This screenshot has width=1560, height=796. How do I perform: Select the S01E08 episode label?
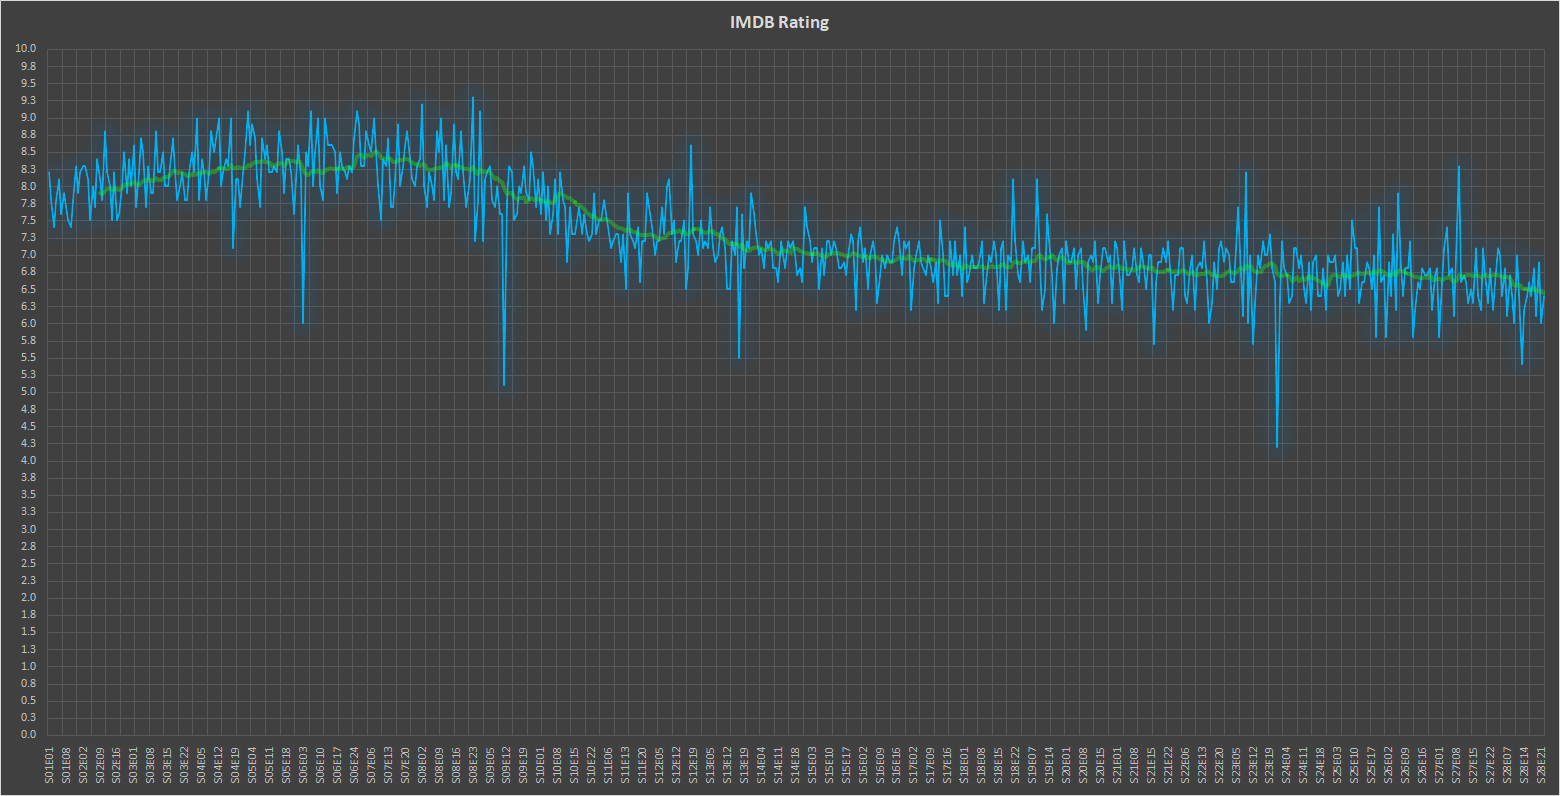click(65, 765)
